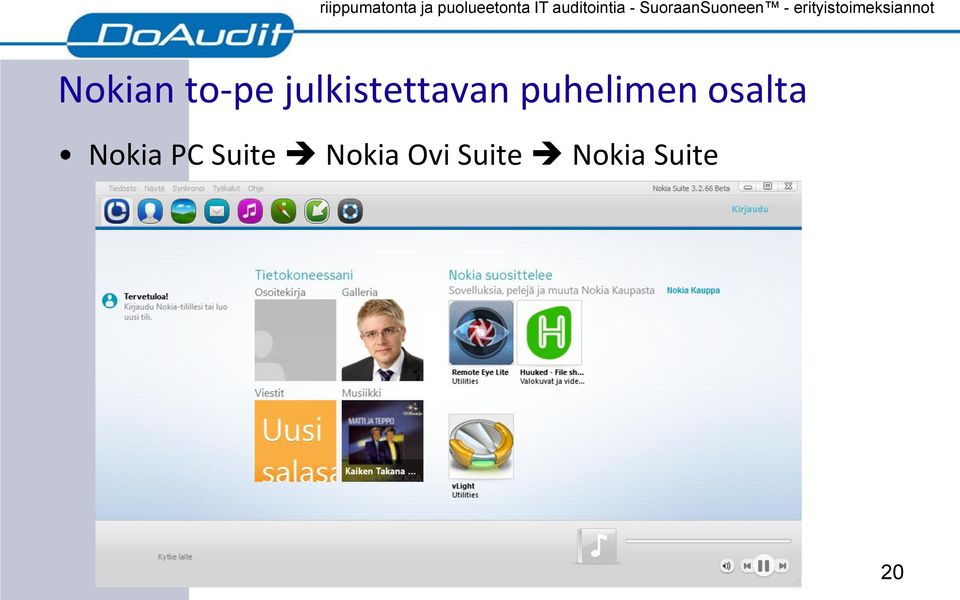Viewport: 960px width, 600px height.
Task: Pause the music playback
Action: point(763,566)
